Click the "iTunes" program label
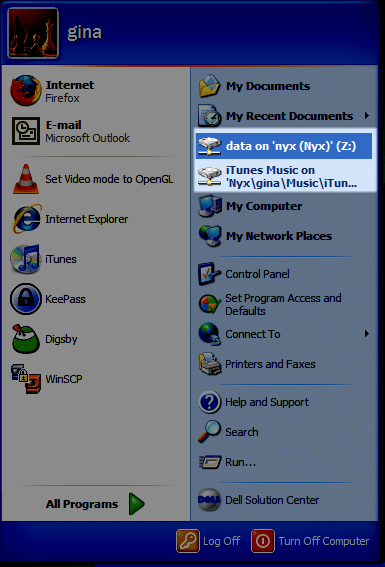The image size is (385, 567). click(60, 259)
